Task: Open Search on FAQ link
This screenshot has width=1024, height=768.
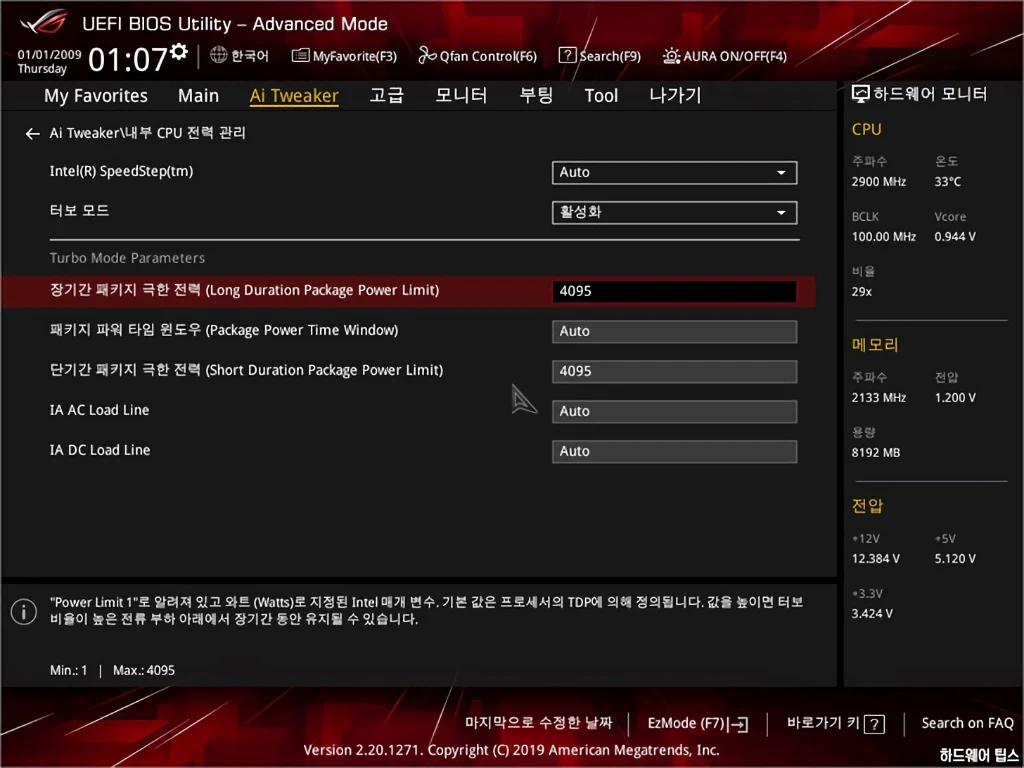Action: (967, 723)
